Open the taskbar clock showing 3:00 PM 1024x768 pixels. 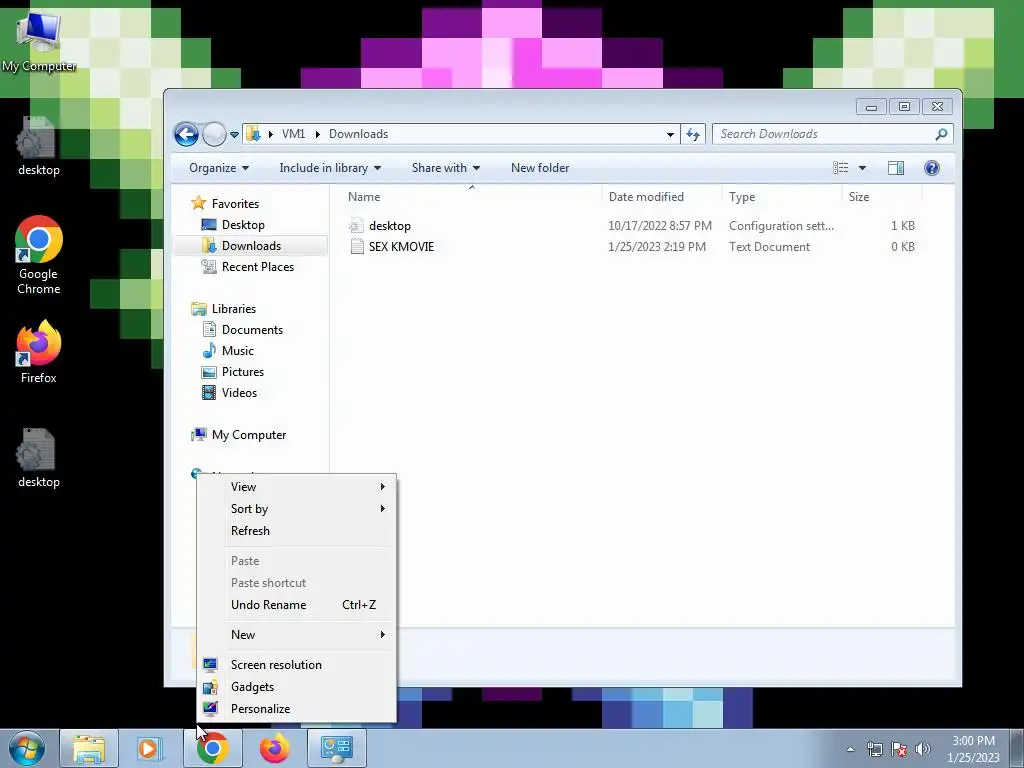pos(973,749)
